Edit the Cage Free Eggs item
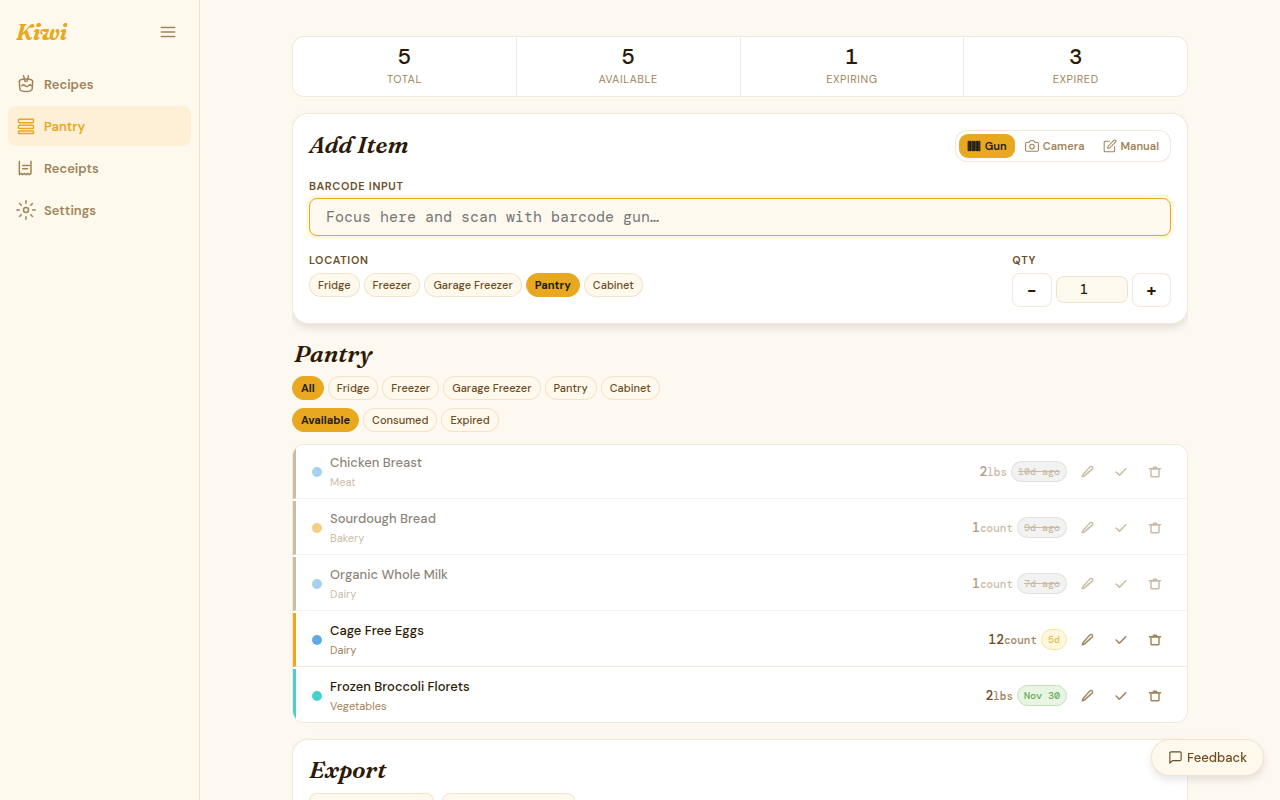Viewport: 1280px width, 800px height. [1087, 640]
